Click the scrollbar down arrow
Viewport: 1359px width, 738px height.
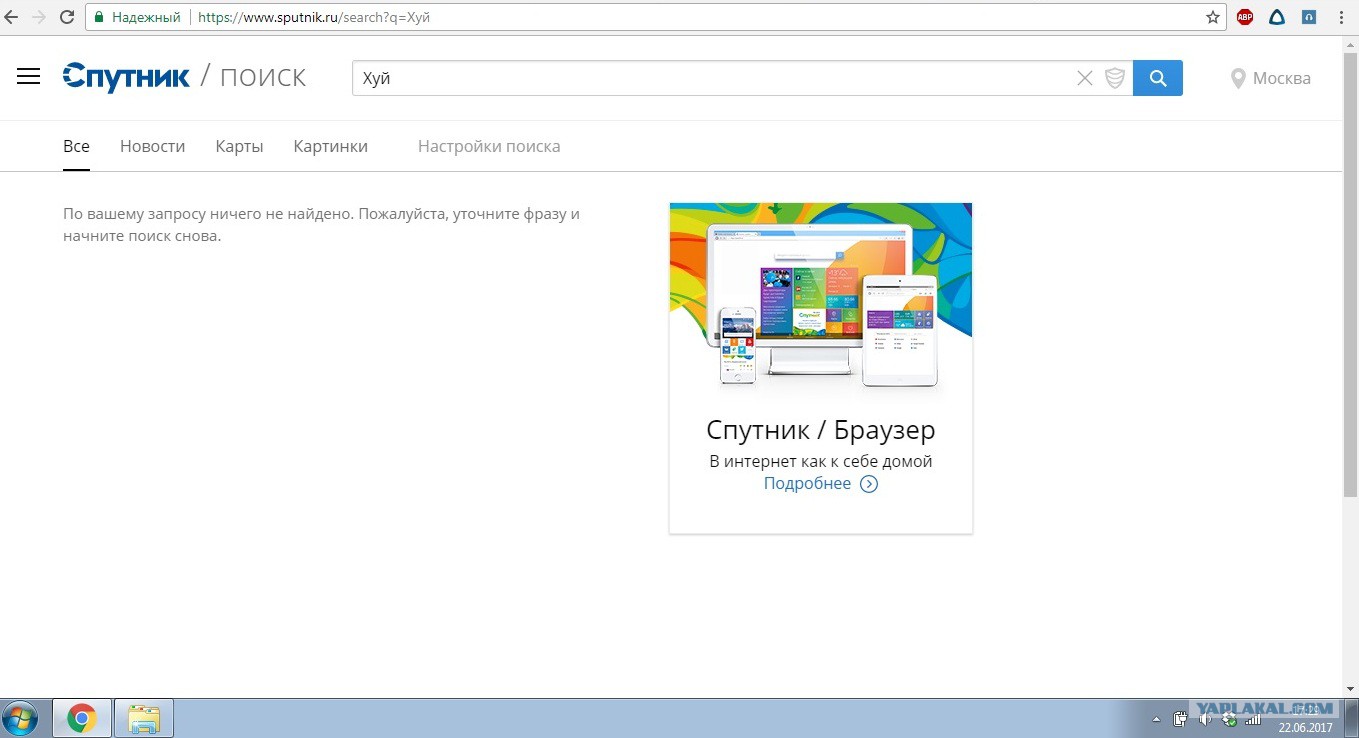[1350, 689]
